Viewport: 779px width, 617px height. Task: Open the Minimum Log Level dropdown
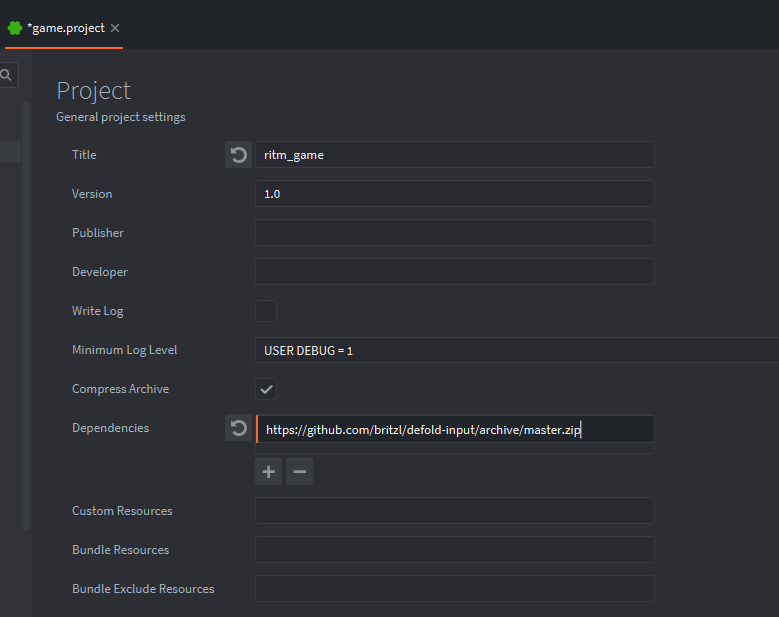pyautogui.click(x=515, y=350)
